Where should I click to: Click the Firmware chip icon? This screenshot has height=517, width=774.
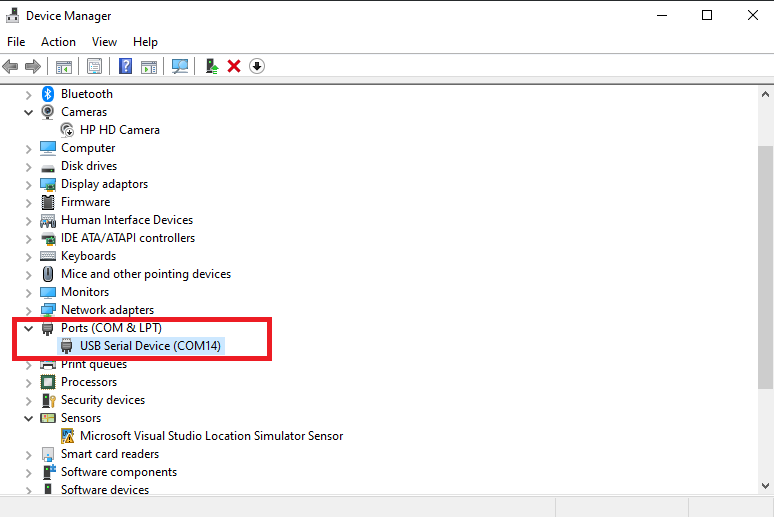pos(48,202)
